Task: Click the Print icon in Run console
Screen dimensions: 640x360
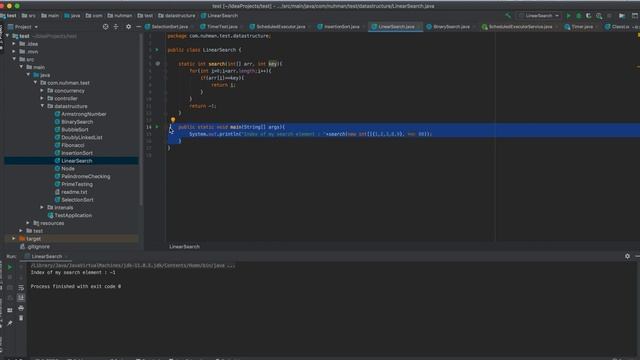Action: pyautogui.click(x=21, y=308)
